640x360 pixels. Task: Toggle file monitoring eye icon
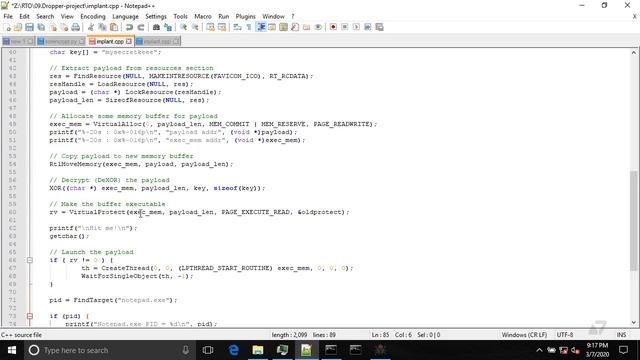tap(318, 27)
